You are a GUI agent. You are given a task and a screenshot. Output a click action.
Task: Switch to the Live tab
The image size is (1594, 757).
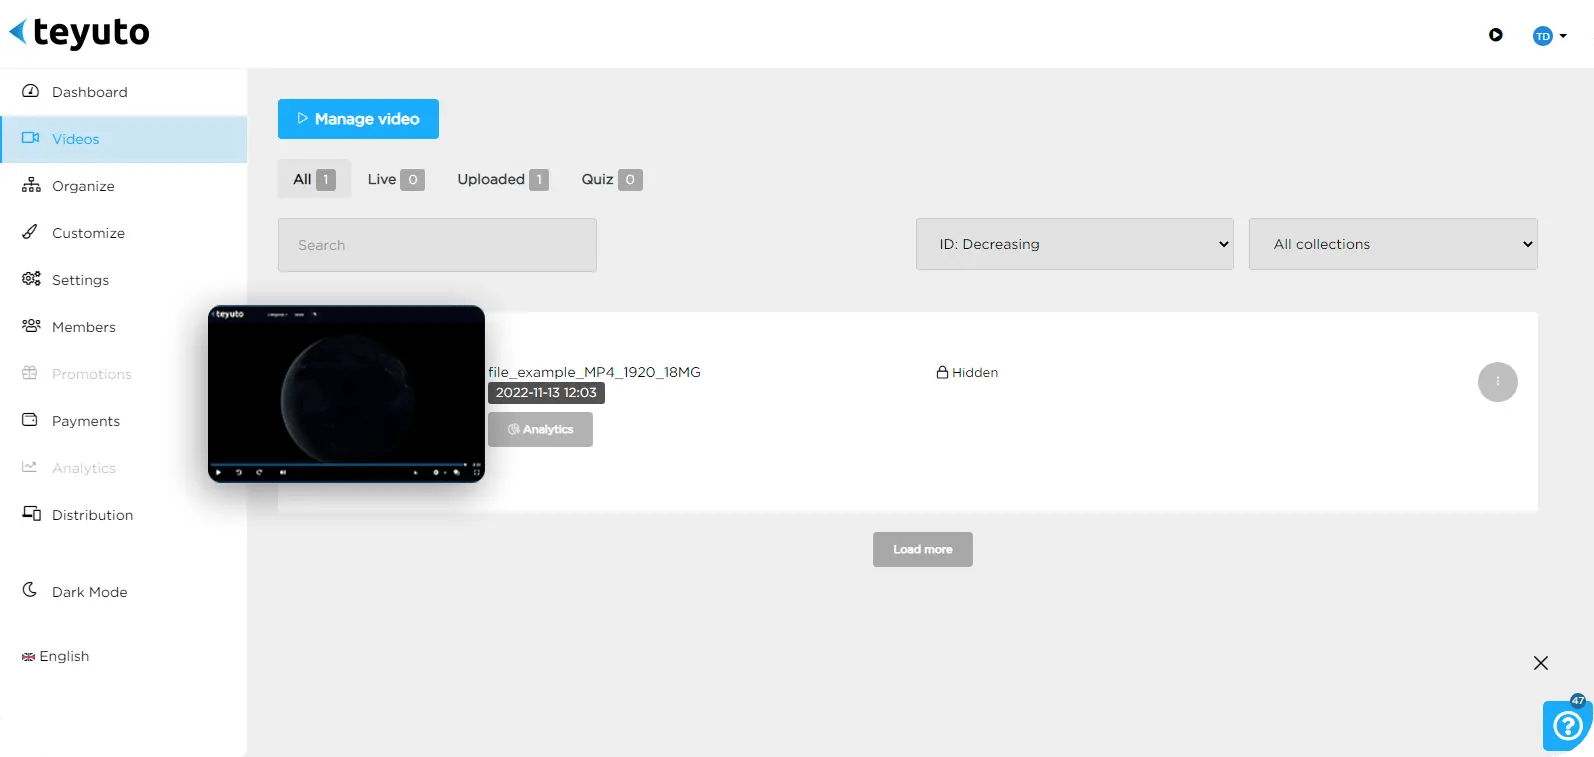(396, 179)
